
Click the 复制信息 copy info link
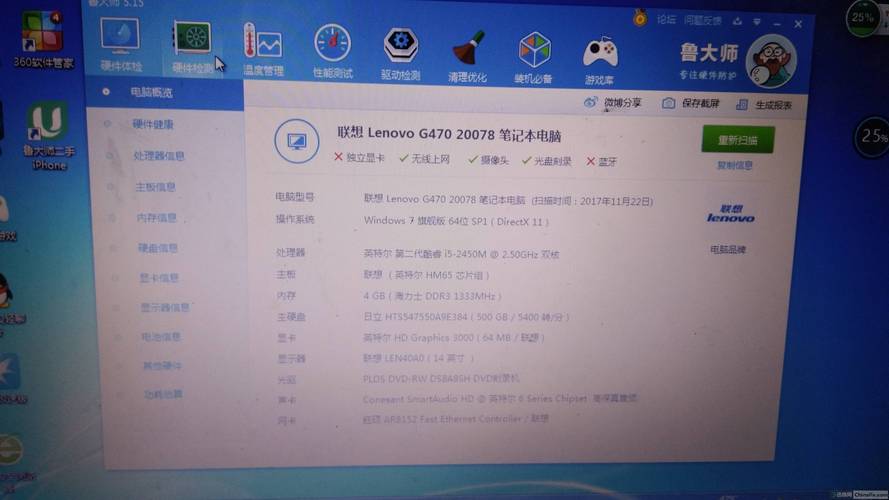tap(735, 166)
